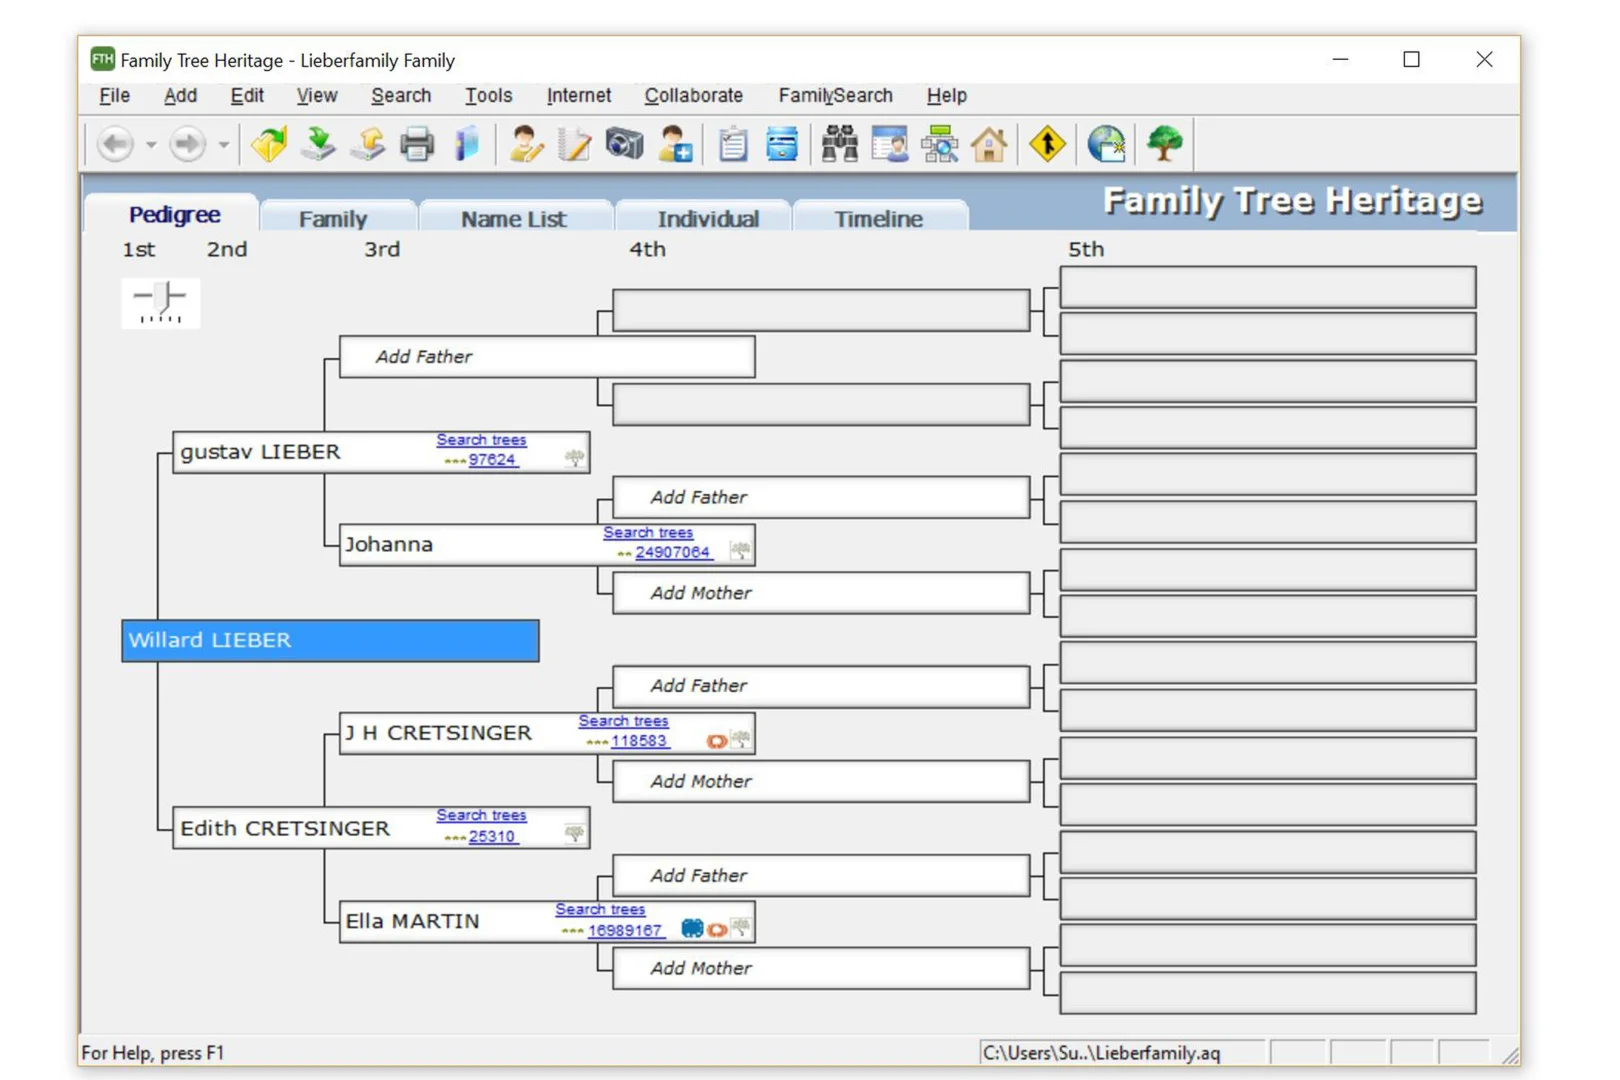Click the binoculars search icon
This screenshot has width=1620, height=1080.
pyautogui.click(x=839, y=145)
